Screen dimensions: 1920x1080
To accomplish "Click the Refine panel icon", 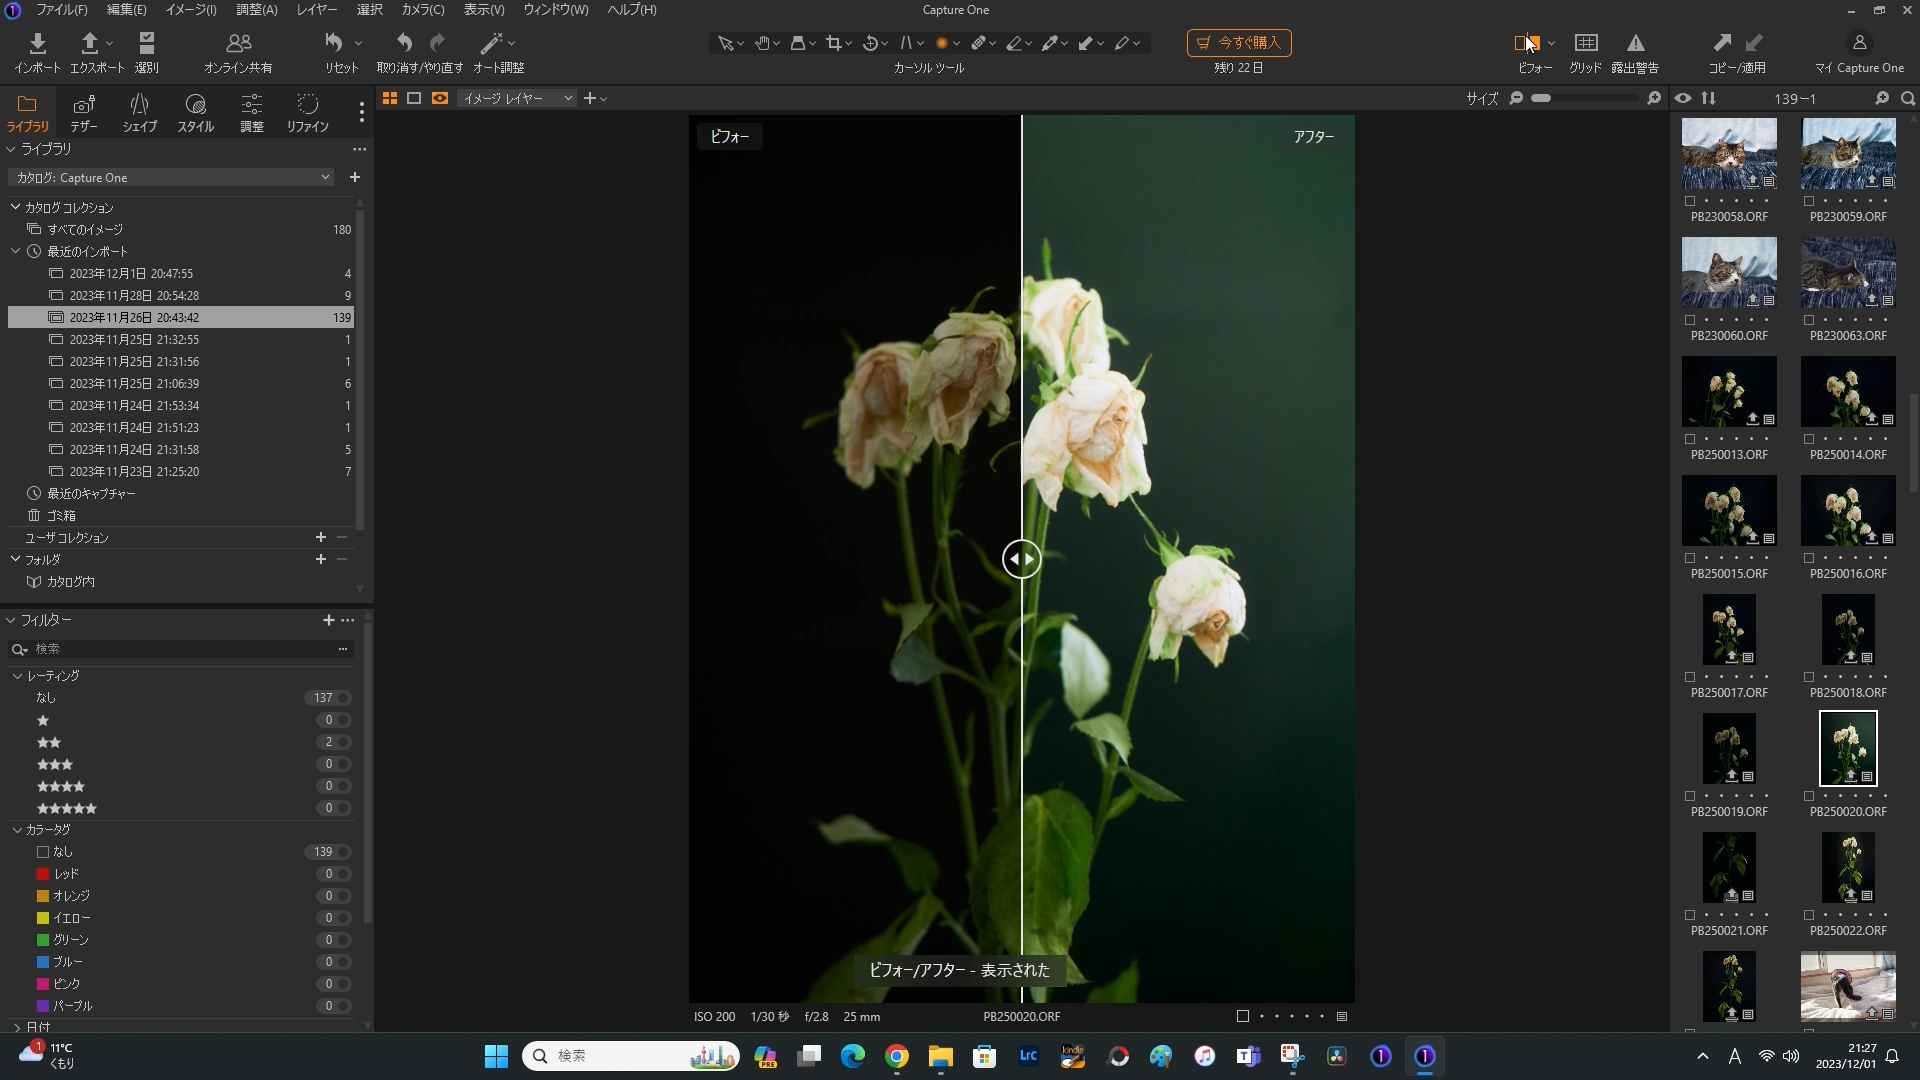I will point(305,111).
